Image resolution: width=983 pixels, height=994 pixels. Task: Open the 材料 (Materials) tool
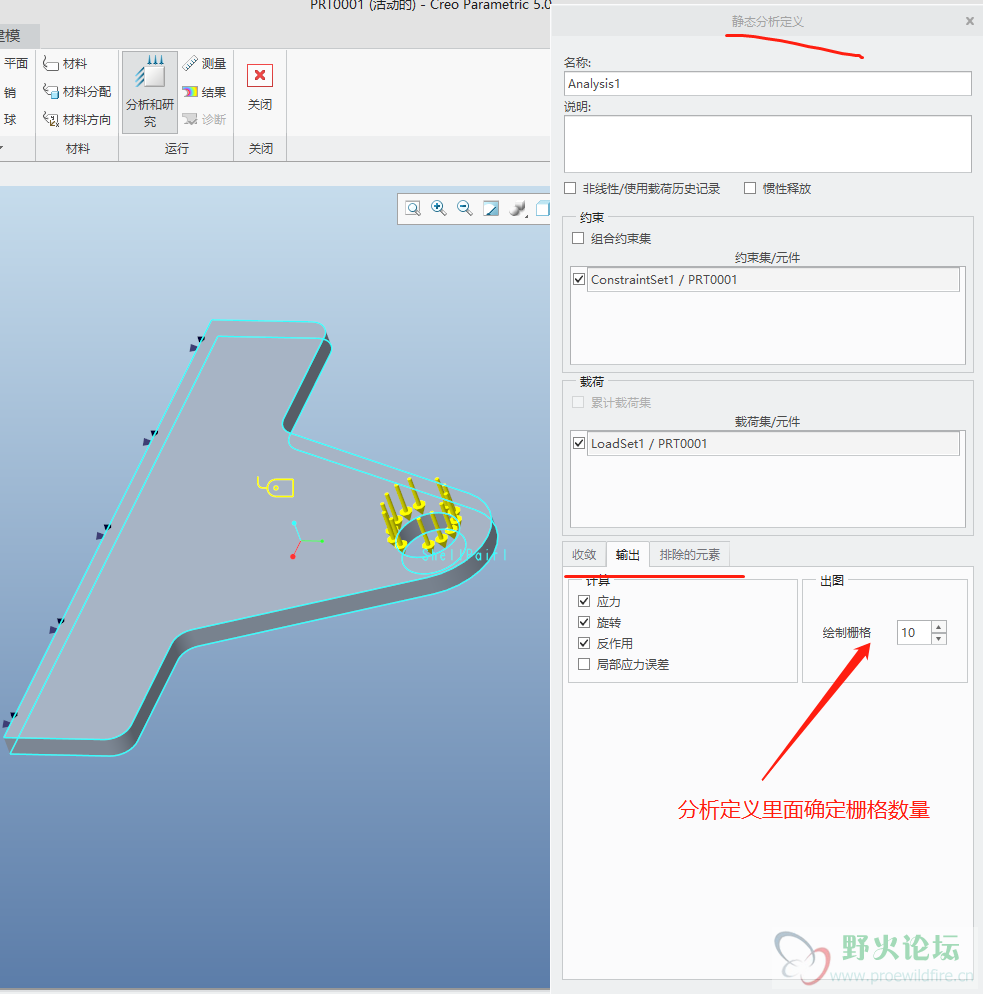[65, 63]
